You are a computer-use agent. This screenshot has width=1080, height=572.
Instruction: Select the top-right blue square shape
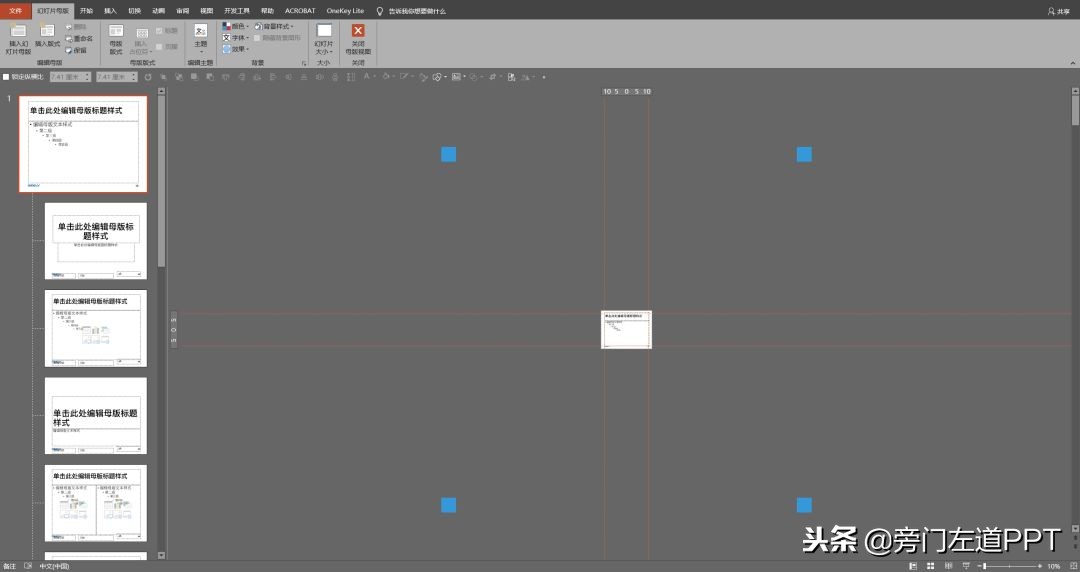(x=804, y=154)
